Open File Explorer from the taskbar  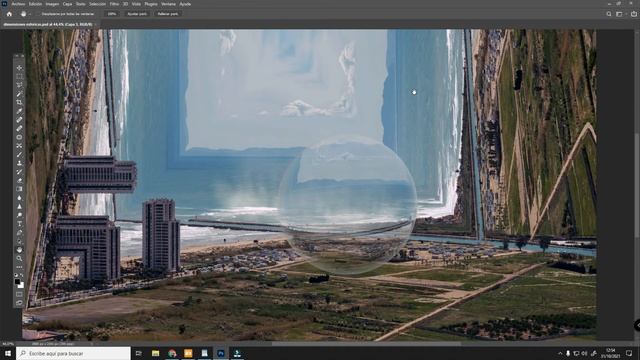click(x=156, y=353)
